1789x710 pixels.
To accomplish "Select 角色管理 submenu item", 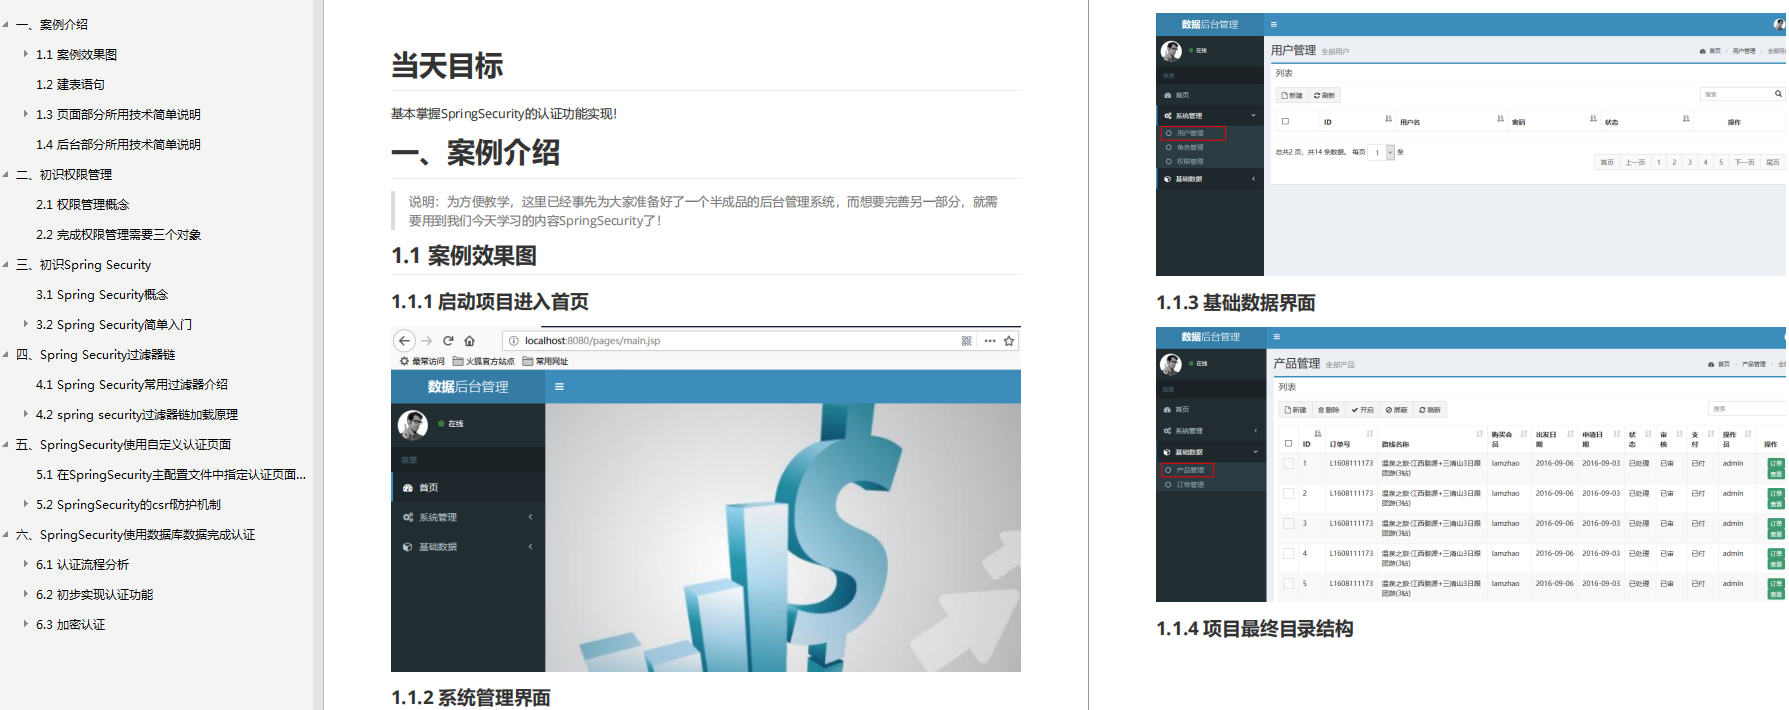I will [1190, 147].
